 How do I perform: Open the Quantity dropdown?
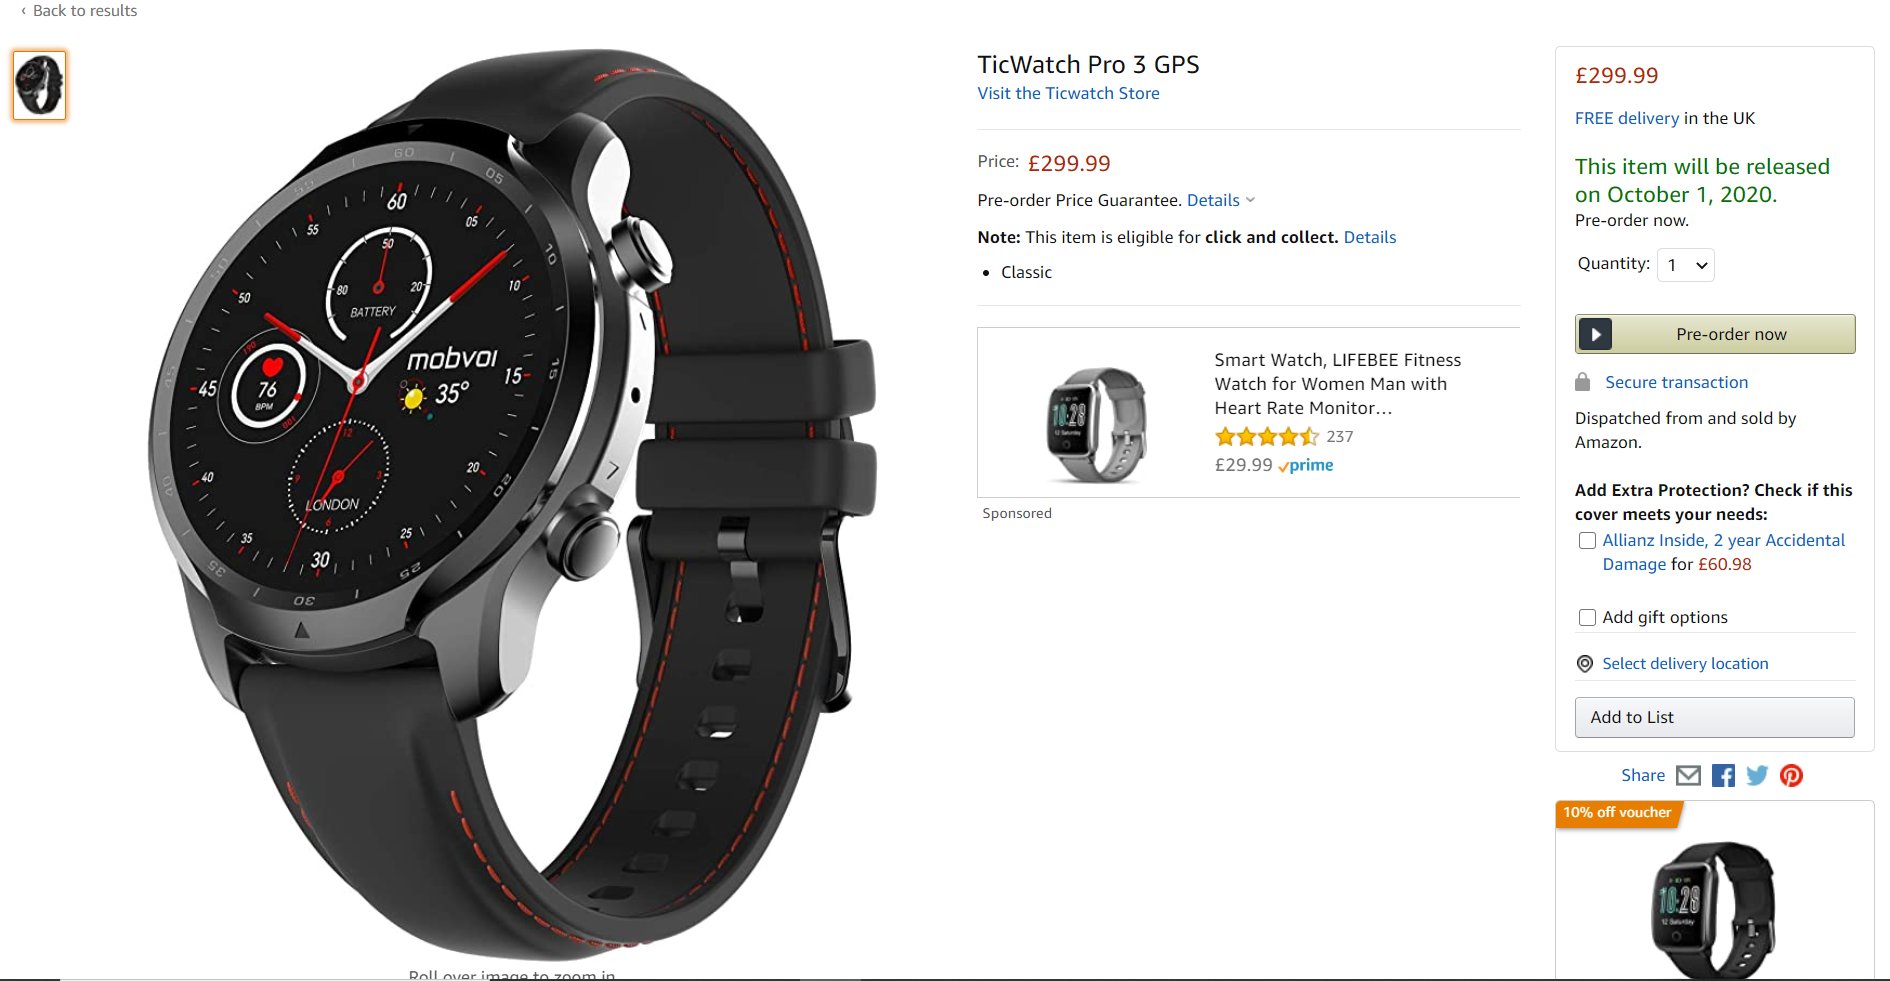pyautogui.click(x=1686, y=265)
